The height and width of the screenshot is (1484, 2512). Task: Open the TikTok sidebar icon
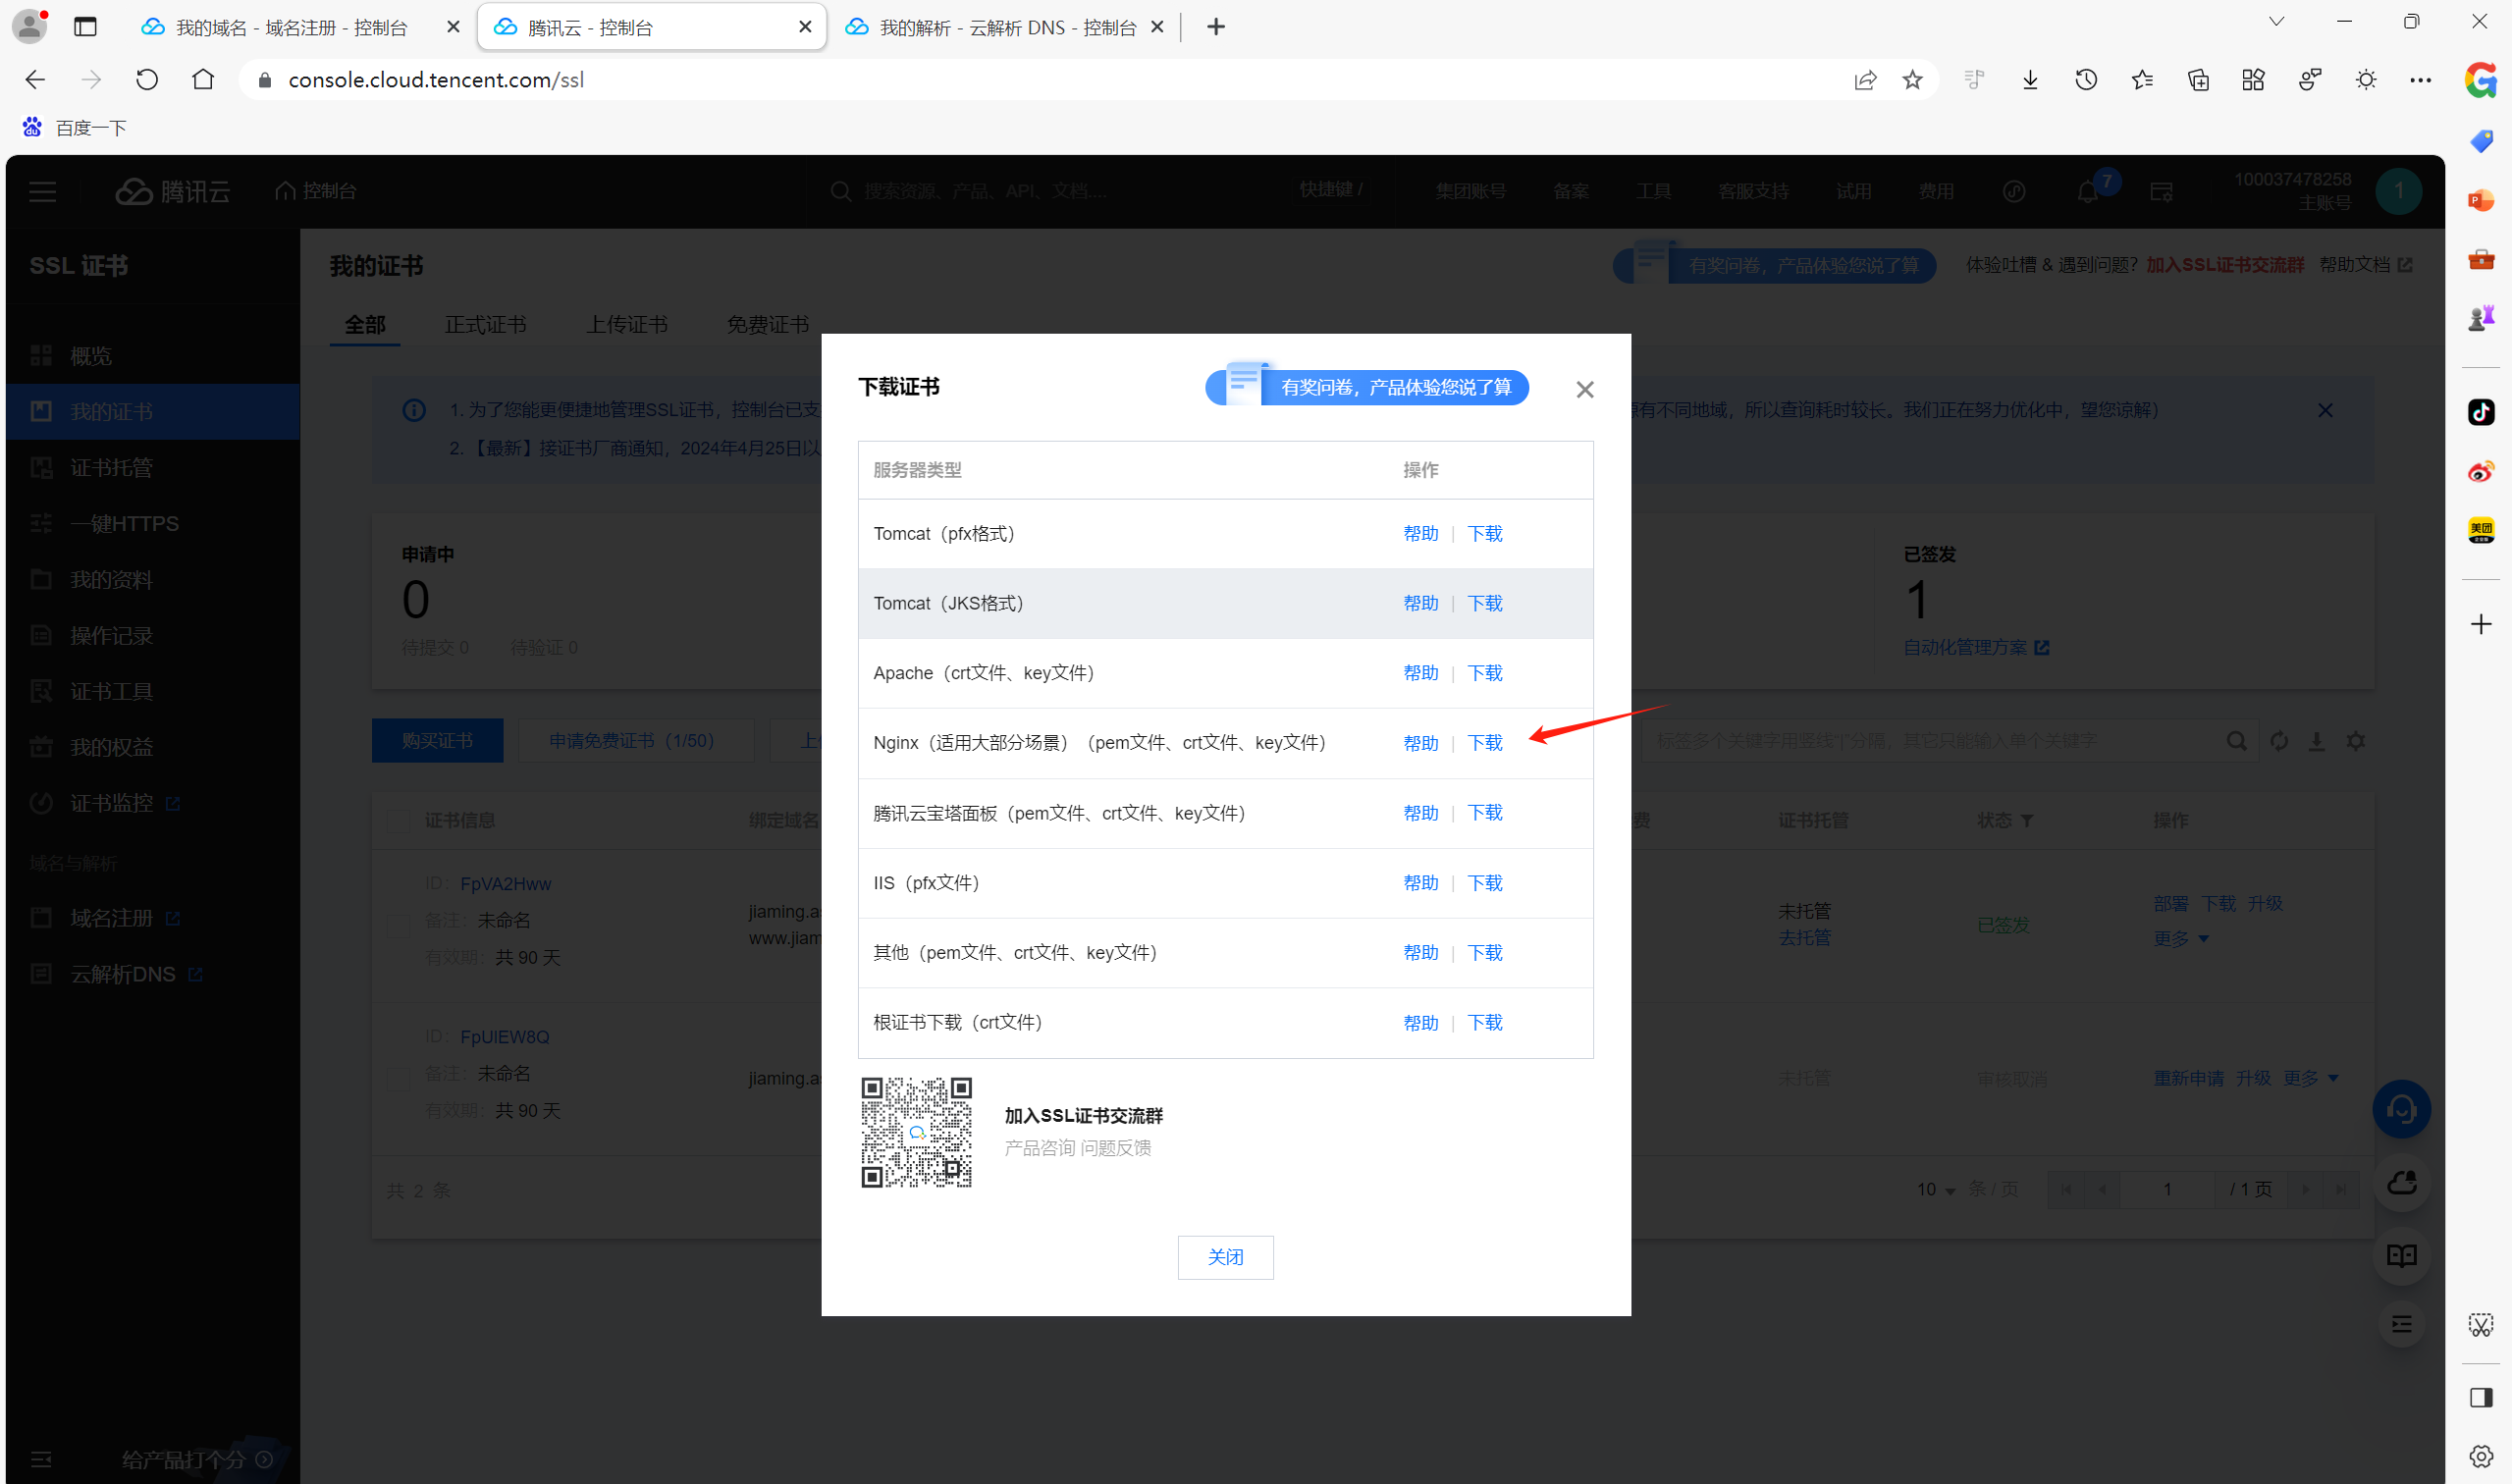2480,412
